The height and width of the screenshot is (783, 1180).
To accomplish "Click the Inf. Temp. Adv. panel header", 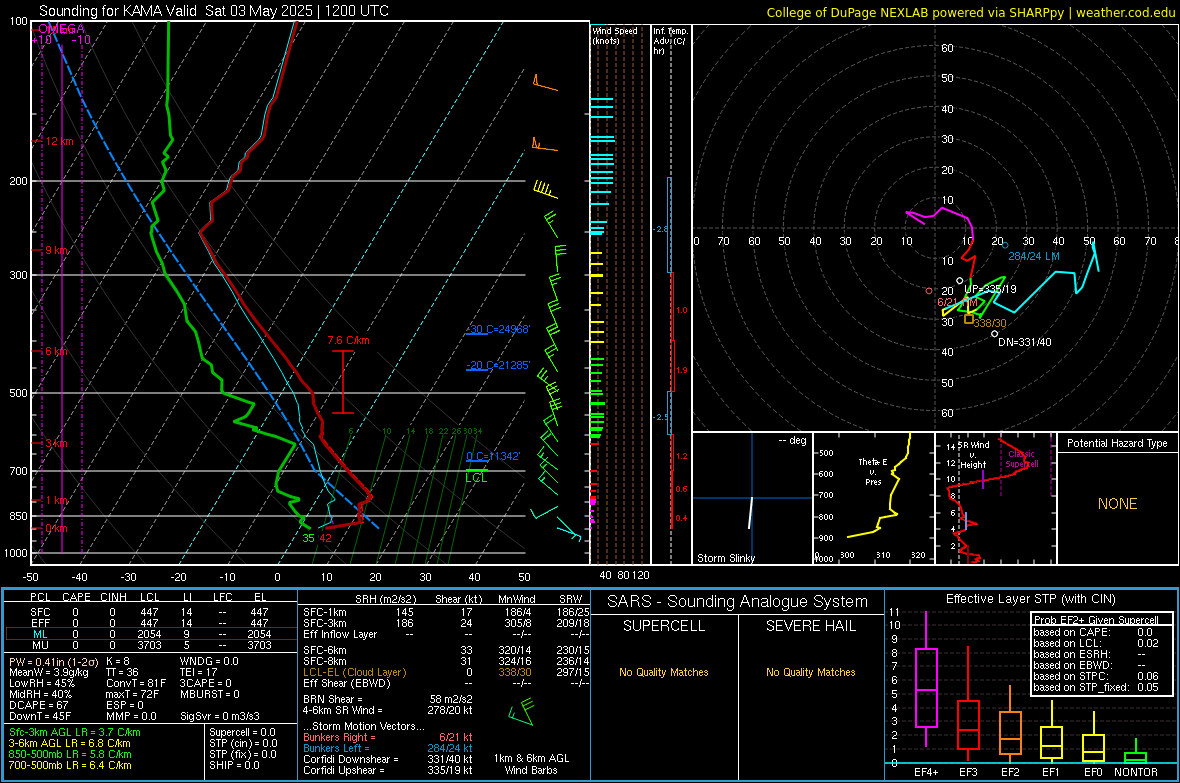I will click(x=669, y=41).
